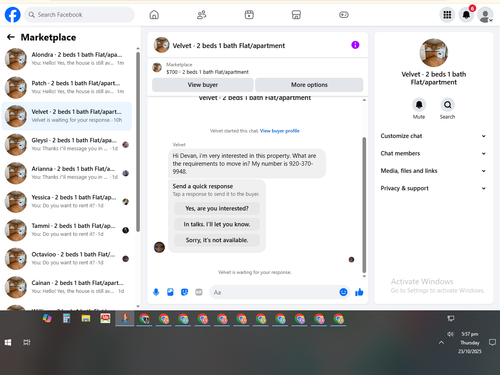Attach a photo file icon
The width and height of the screenshot is (500, 375).
tap(170, 292)
